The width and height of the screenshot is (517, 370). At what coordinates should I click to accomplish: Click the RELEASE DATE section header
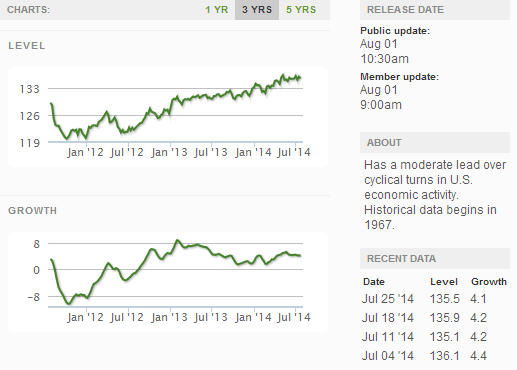435,10
